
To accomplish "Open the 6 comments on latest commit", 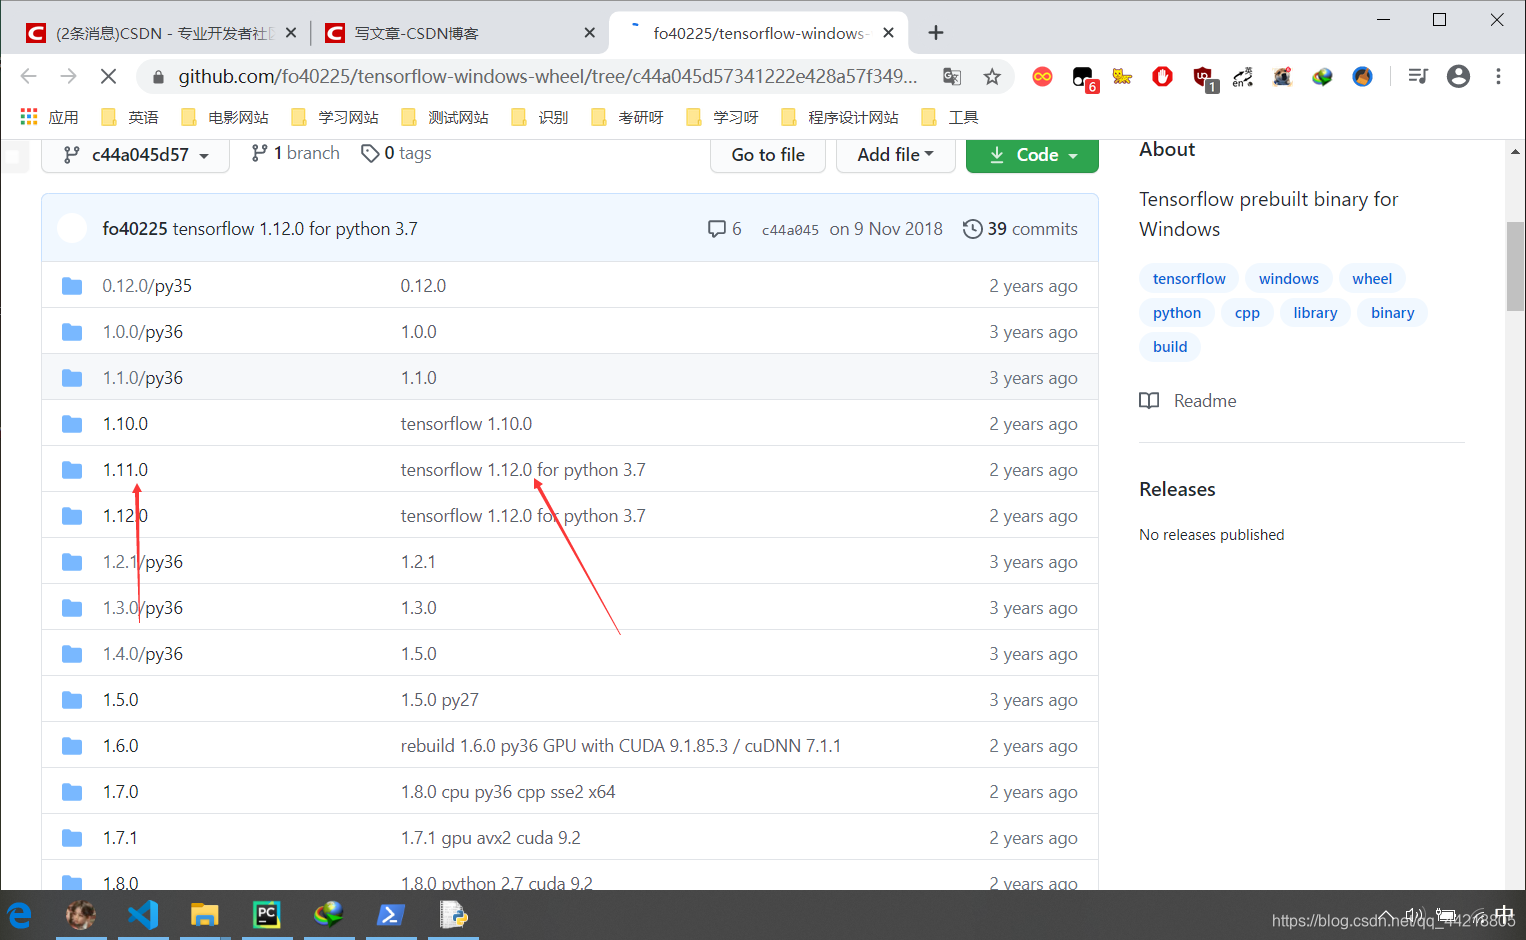I will pos(724,229).
